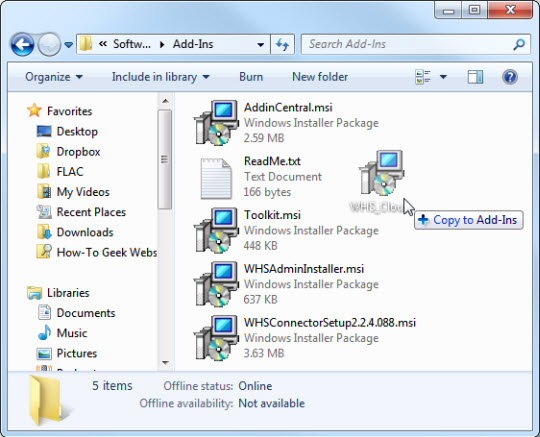The height and width of the screenshot is (437, 540).
Task: Select the ReadMe.txt file name
Action: click(272, 161)
